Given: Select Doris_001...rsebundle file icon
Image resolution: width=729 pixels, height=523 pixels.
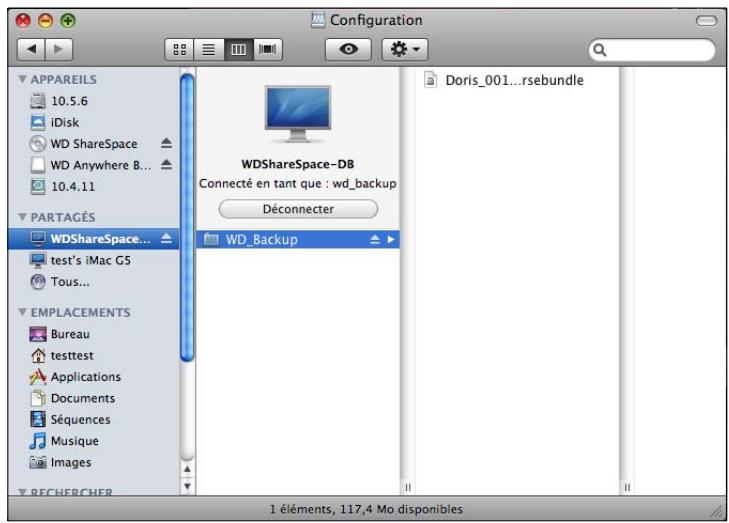Looking at the screenshot, I should coord(431,80).
